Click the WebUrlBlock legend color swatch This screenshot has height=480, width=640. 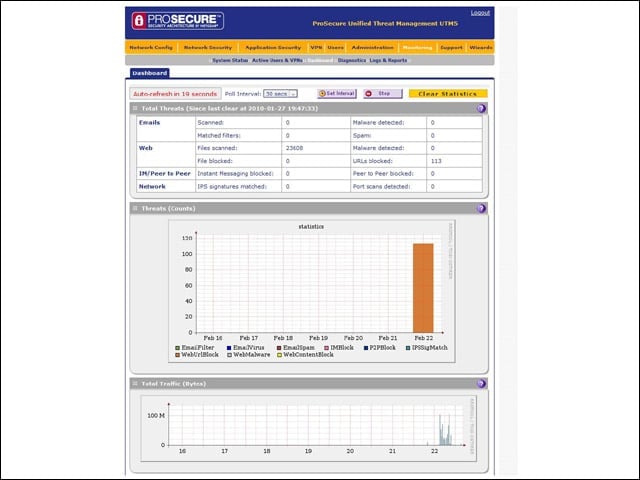point(178,355)
